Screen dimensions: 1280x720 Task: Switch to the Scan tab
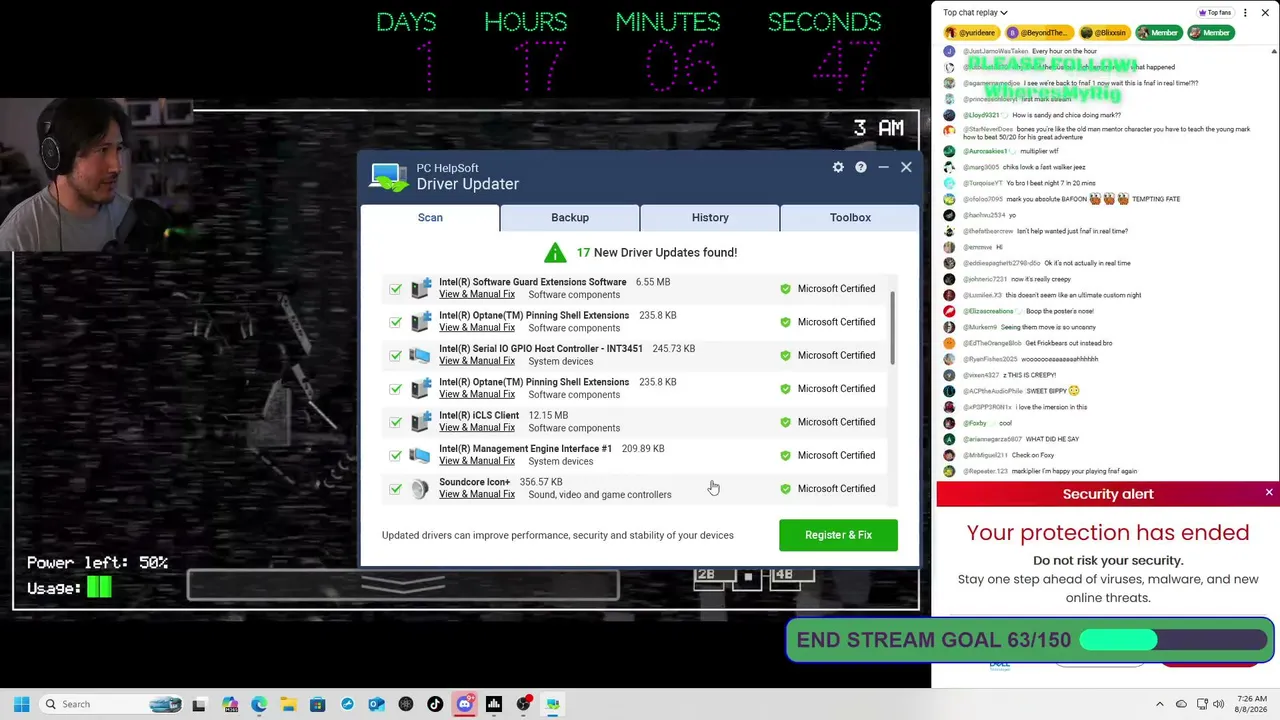click(x=430, y=217)
